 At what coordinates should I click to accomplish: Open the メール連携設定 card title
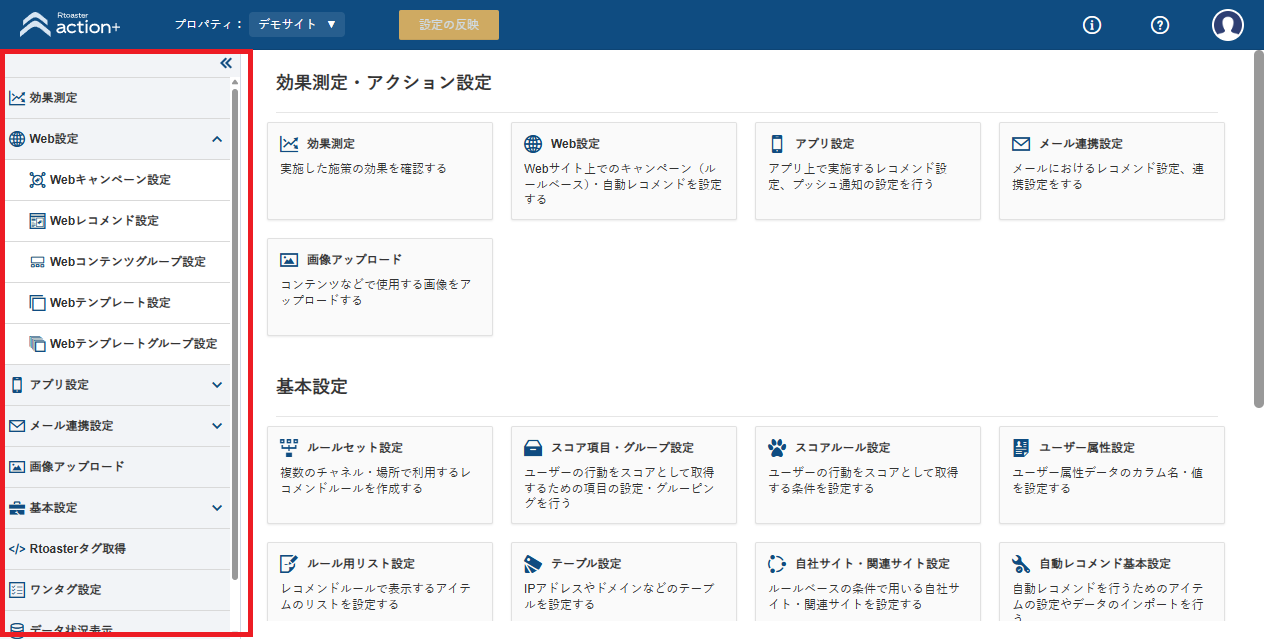click(x=1080, y=144)
